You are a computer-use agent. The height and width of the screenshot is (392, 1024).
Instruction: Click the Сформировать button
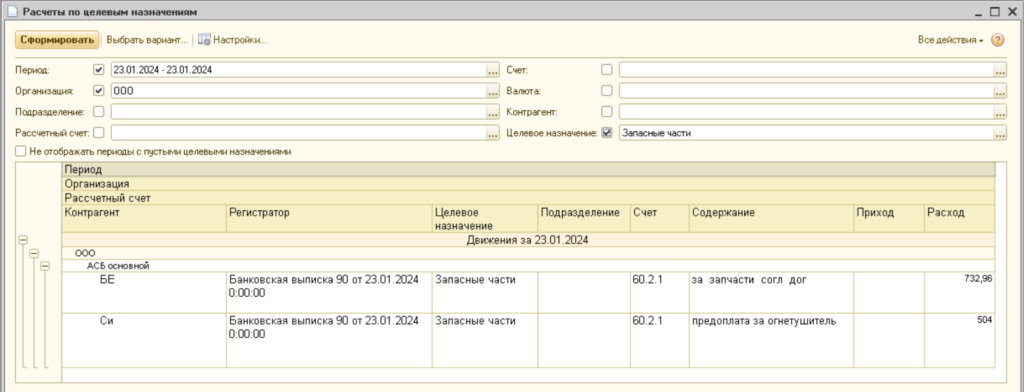coord(57,40)
